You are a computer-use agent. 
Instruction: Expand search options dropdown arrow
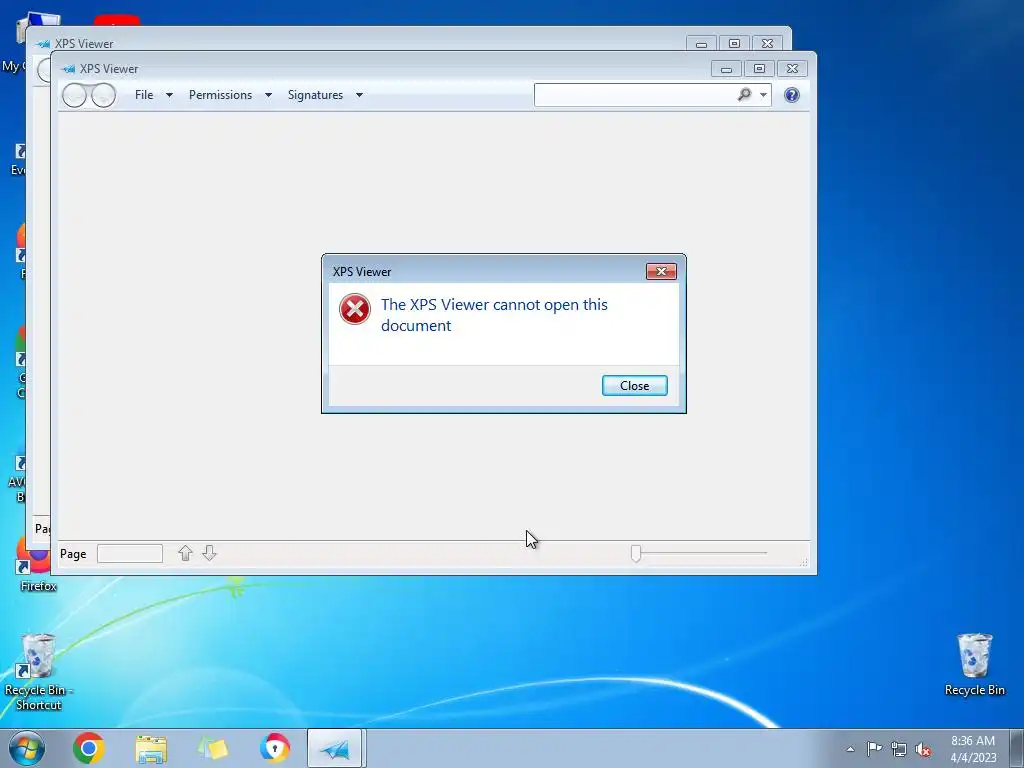pyautogui.click(x=763, y=95)
